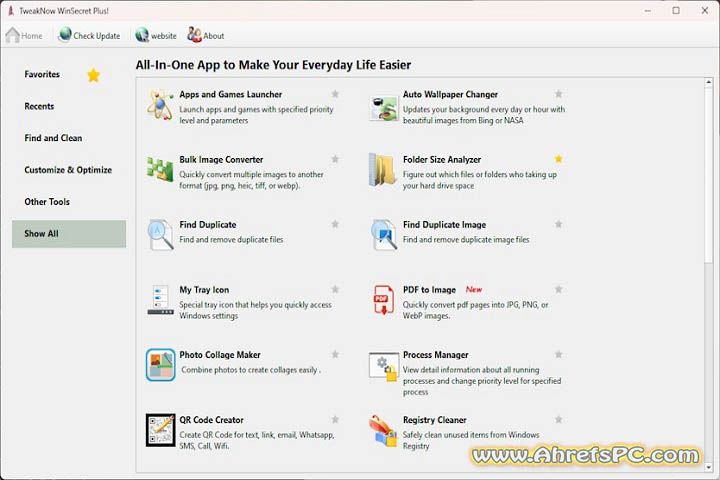Click the About toolbar label
This screenshot has width=720, height=480.
[214, 36]
